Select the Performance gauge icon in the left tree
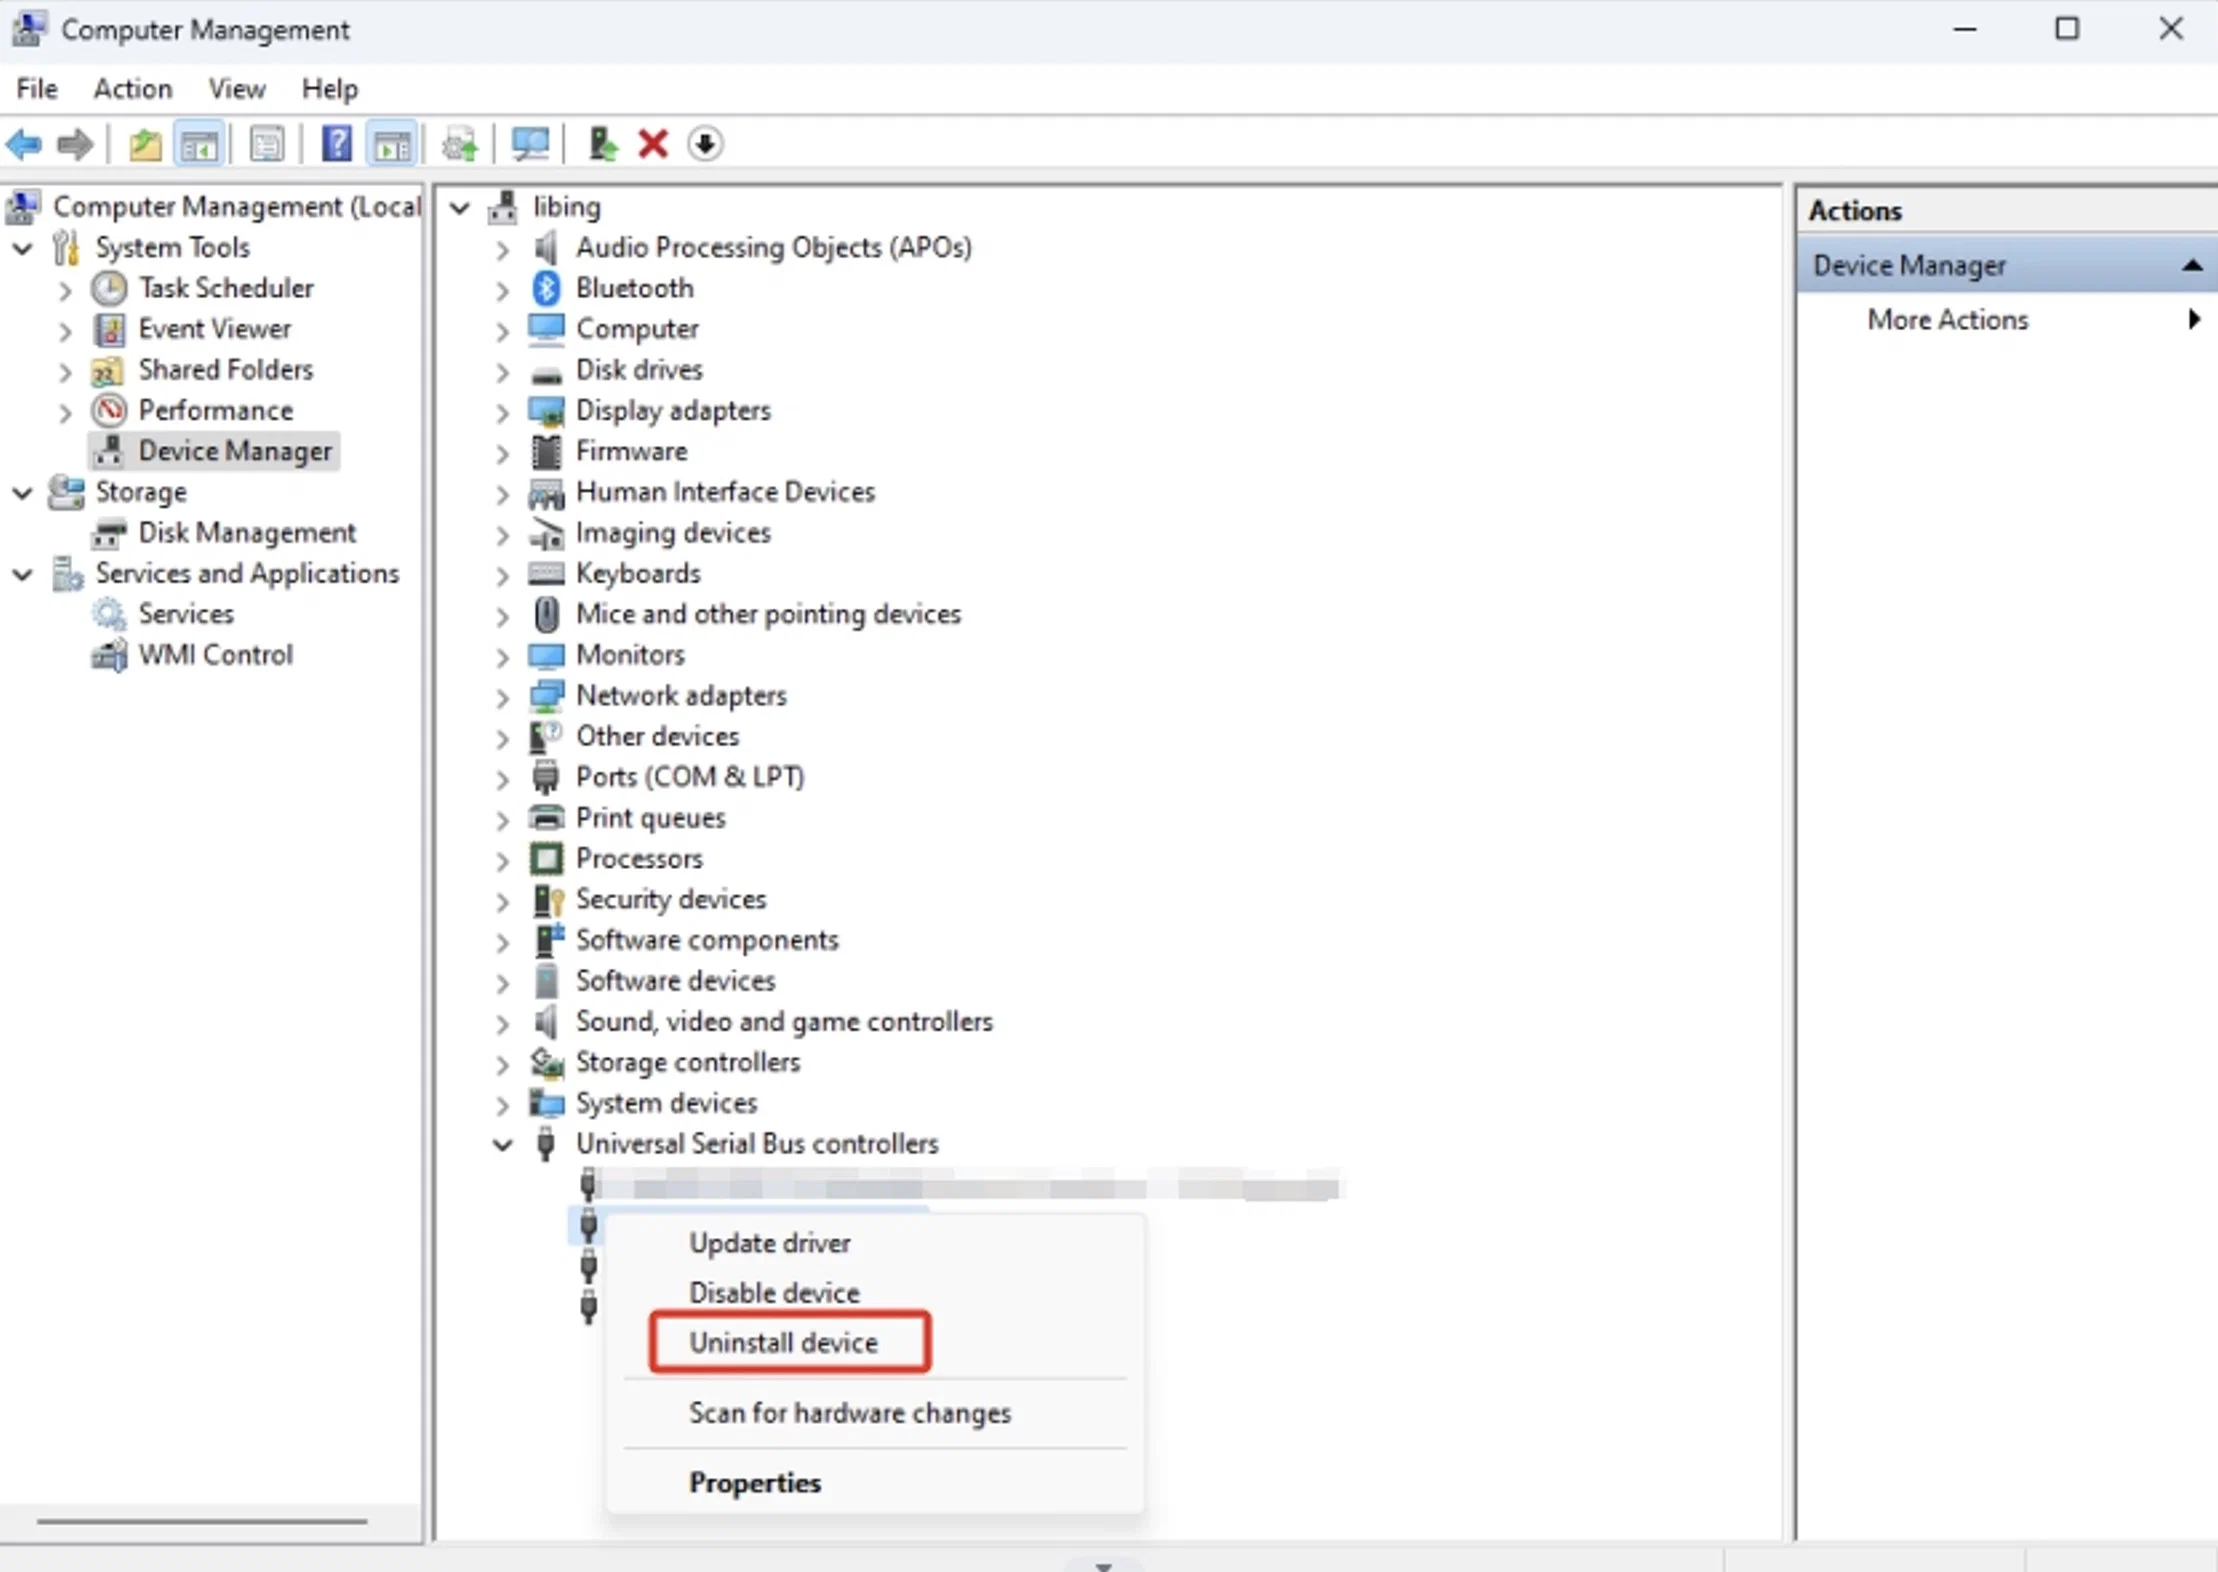 [x=109, y=410]
